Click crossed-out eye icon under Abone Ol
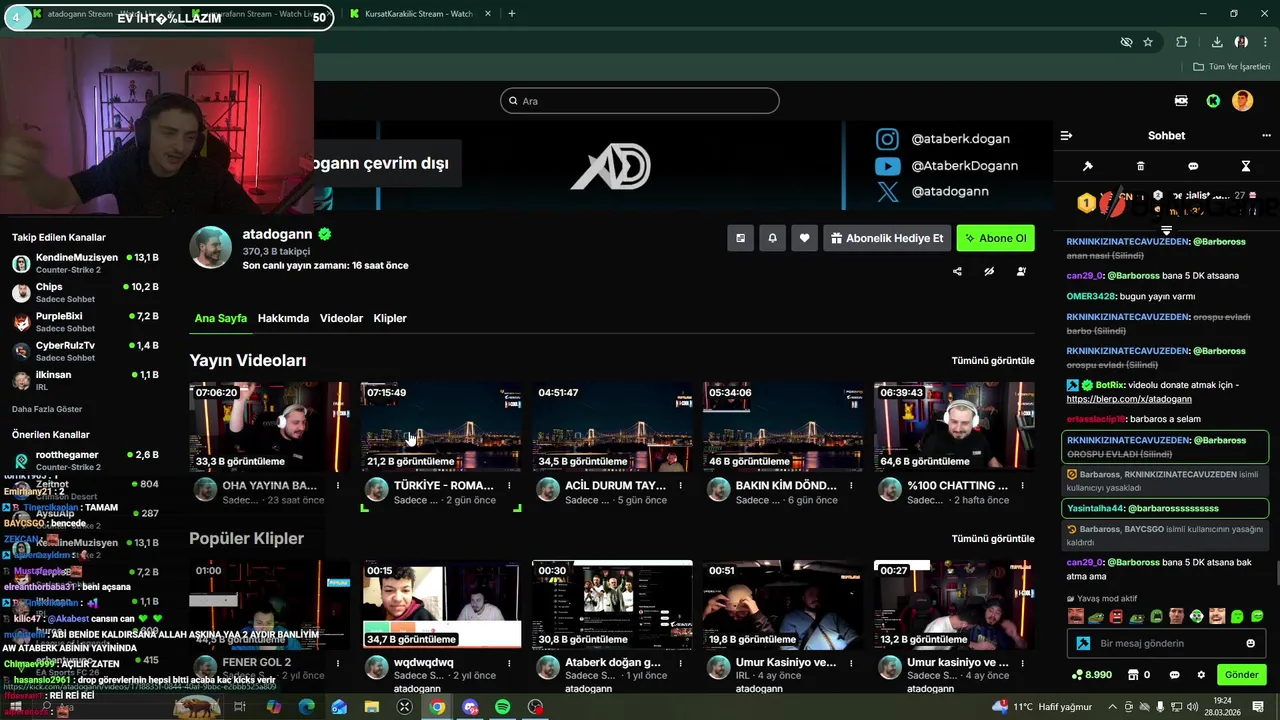The width and height of the screenshot is (1280, 720). 989,271
